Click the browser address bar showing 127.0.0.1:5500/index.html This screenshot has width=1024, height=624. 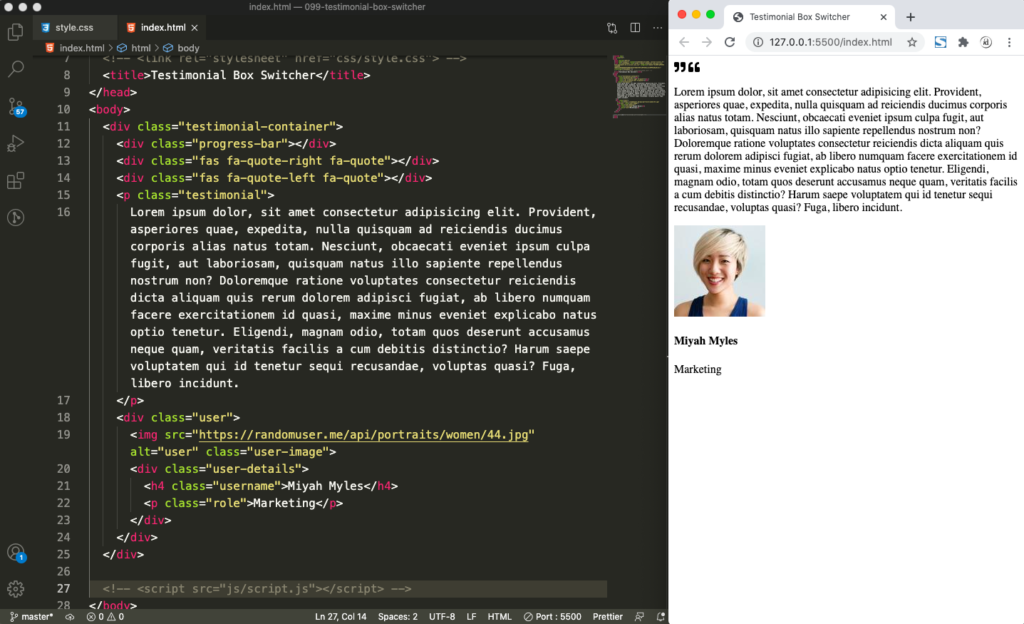point(830,42)
